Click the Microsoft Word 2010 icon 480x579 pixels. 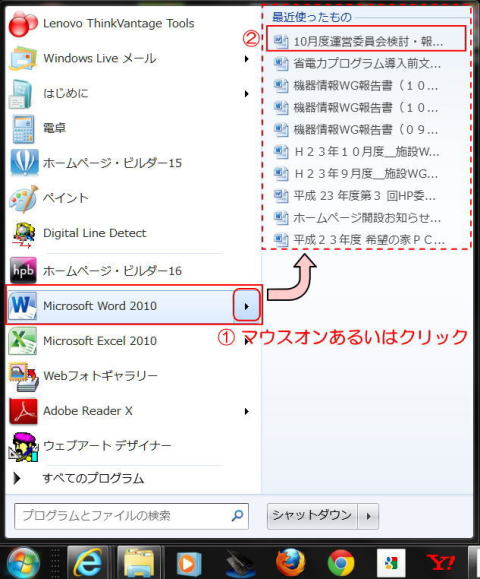[23, 306]
